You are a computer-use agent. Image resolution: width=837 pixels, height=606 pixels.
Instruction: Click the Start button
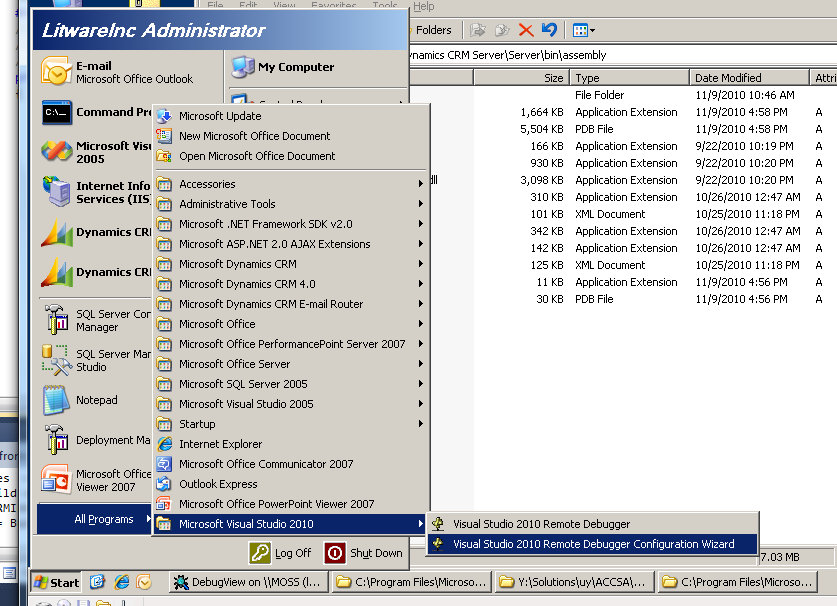tap(57, 582)
